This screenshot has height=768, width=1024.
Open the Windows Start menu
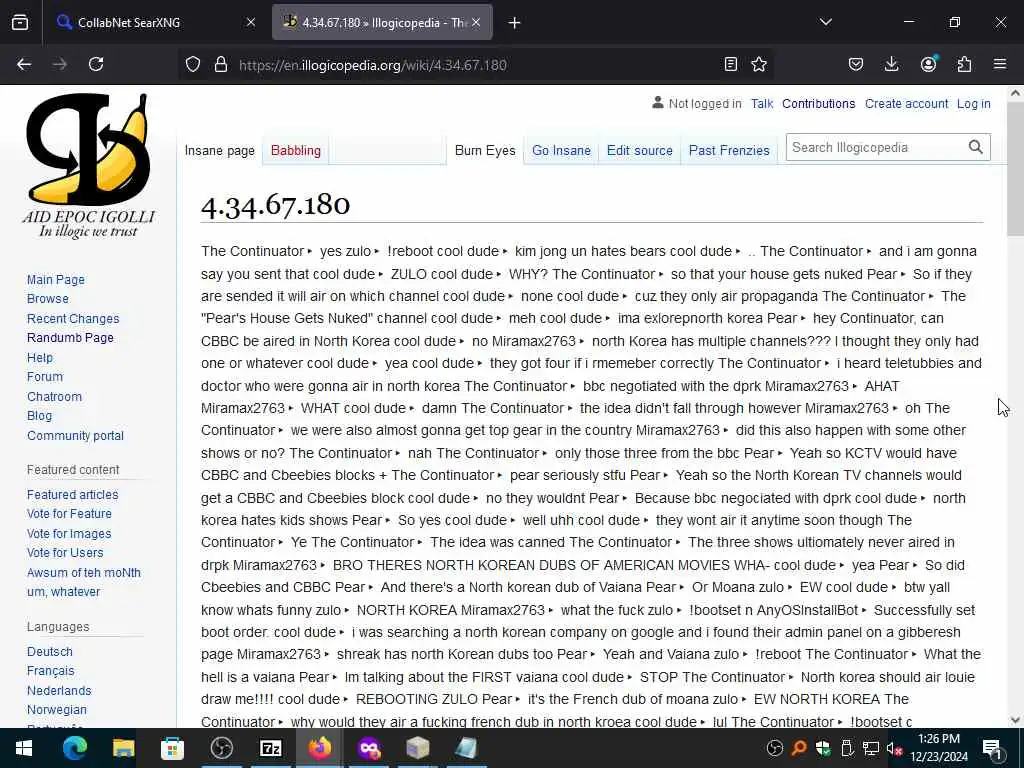[24, 748]
